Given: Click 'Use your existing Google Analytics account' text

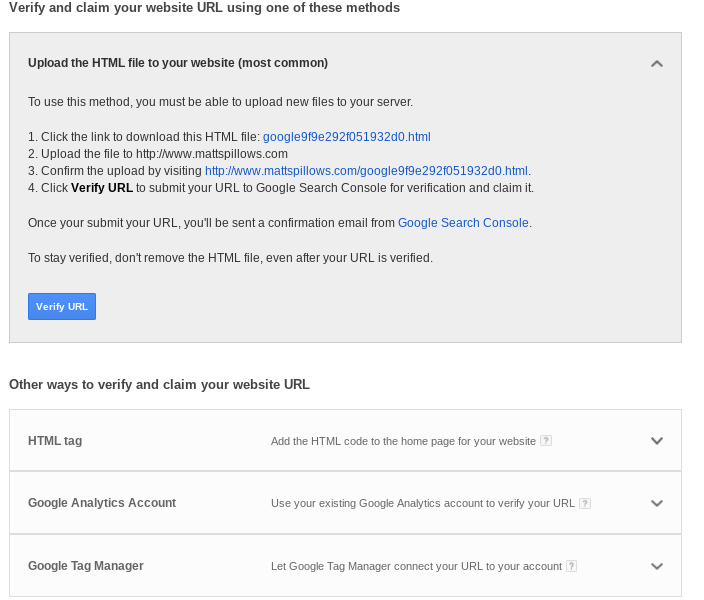Looking at the screenshot, I should pos(422,503).
